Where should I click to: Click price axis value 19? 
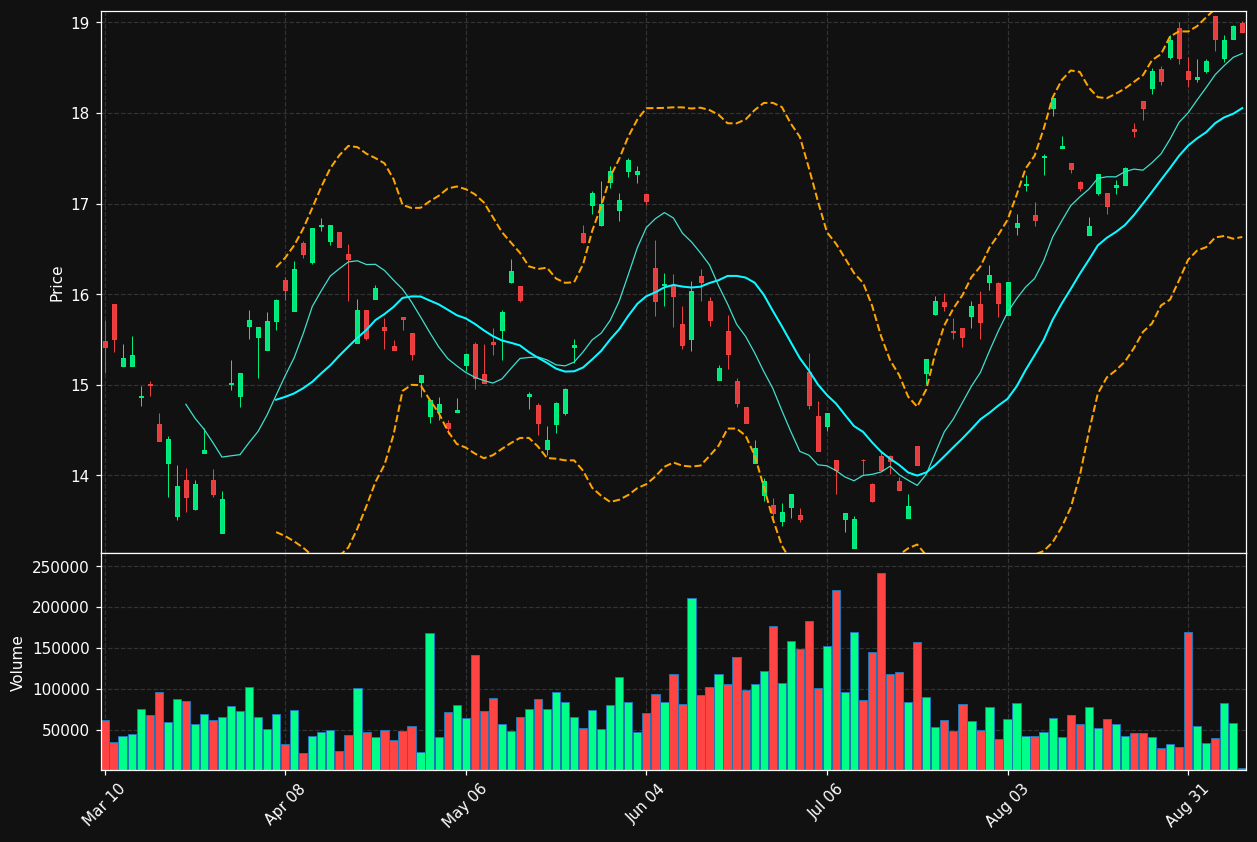(x=81, y=23)
